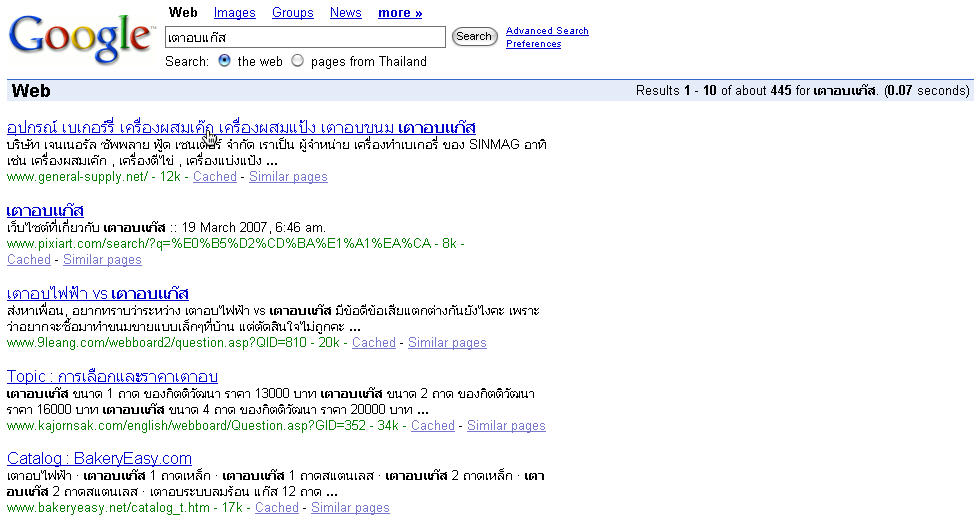The height and width of the screenshot is (526, 979).
Task: Open Advanced Search
Action: tap(547, 31)
